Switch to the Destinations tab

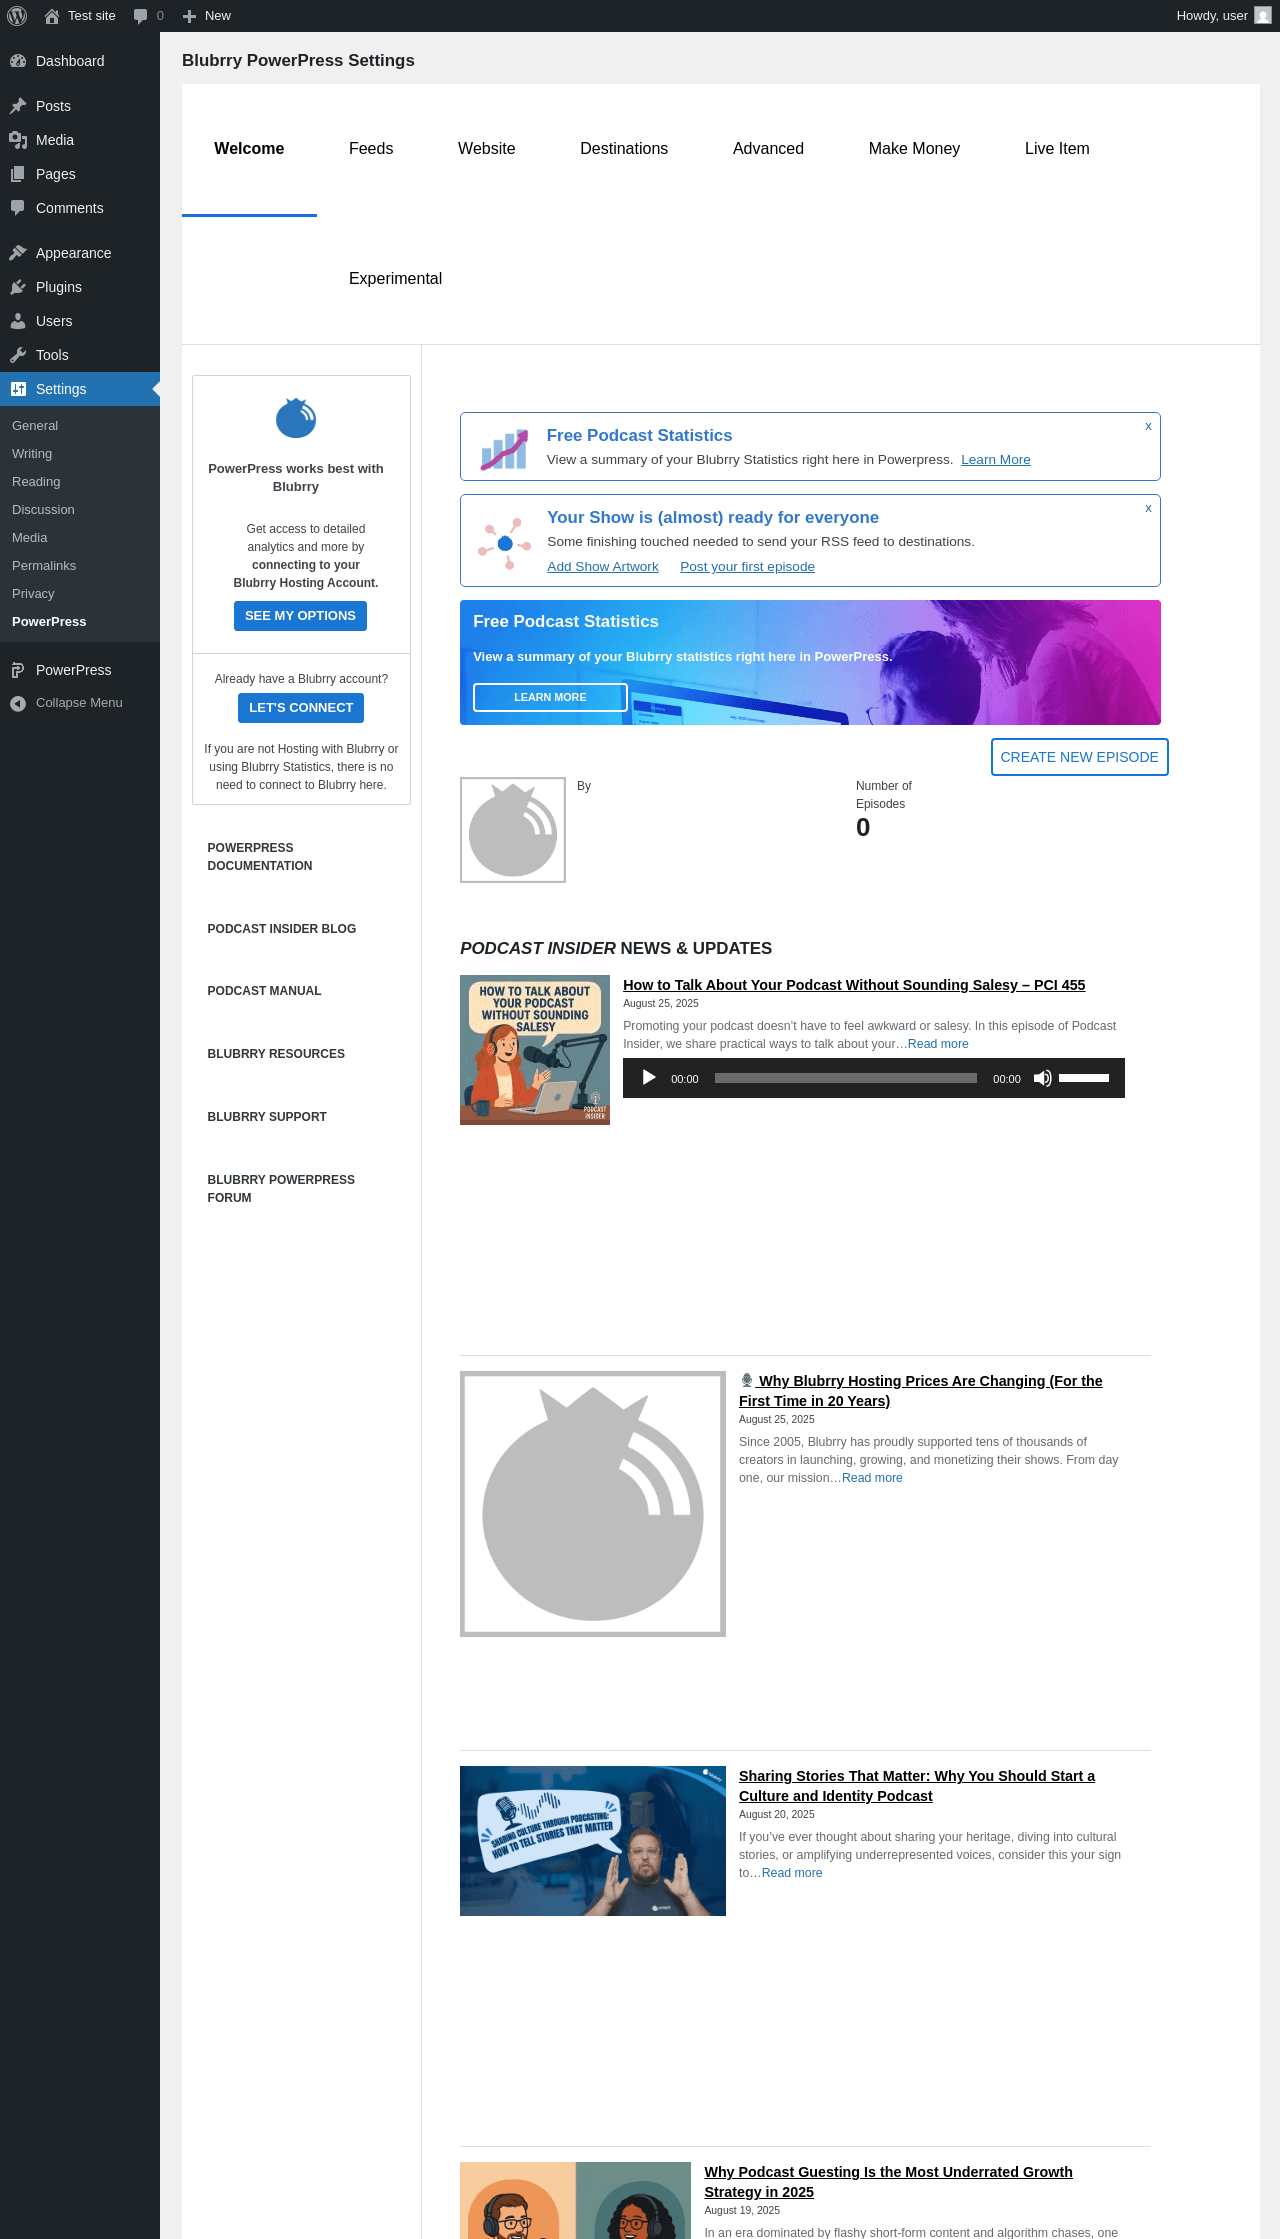624,149
